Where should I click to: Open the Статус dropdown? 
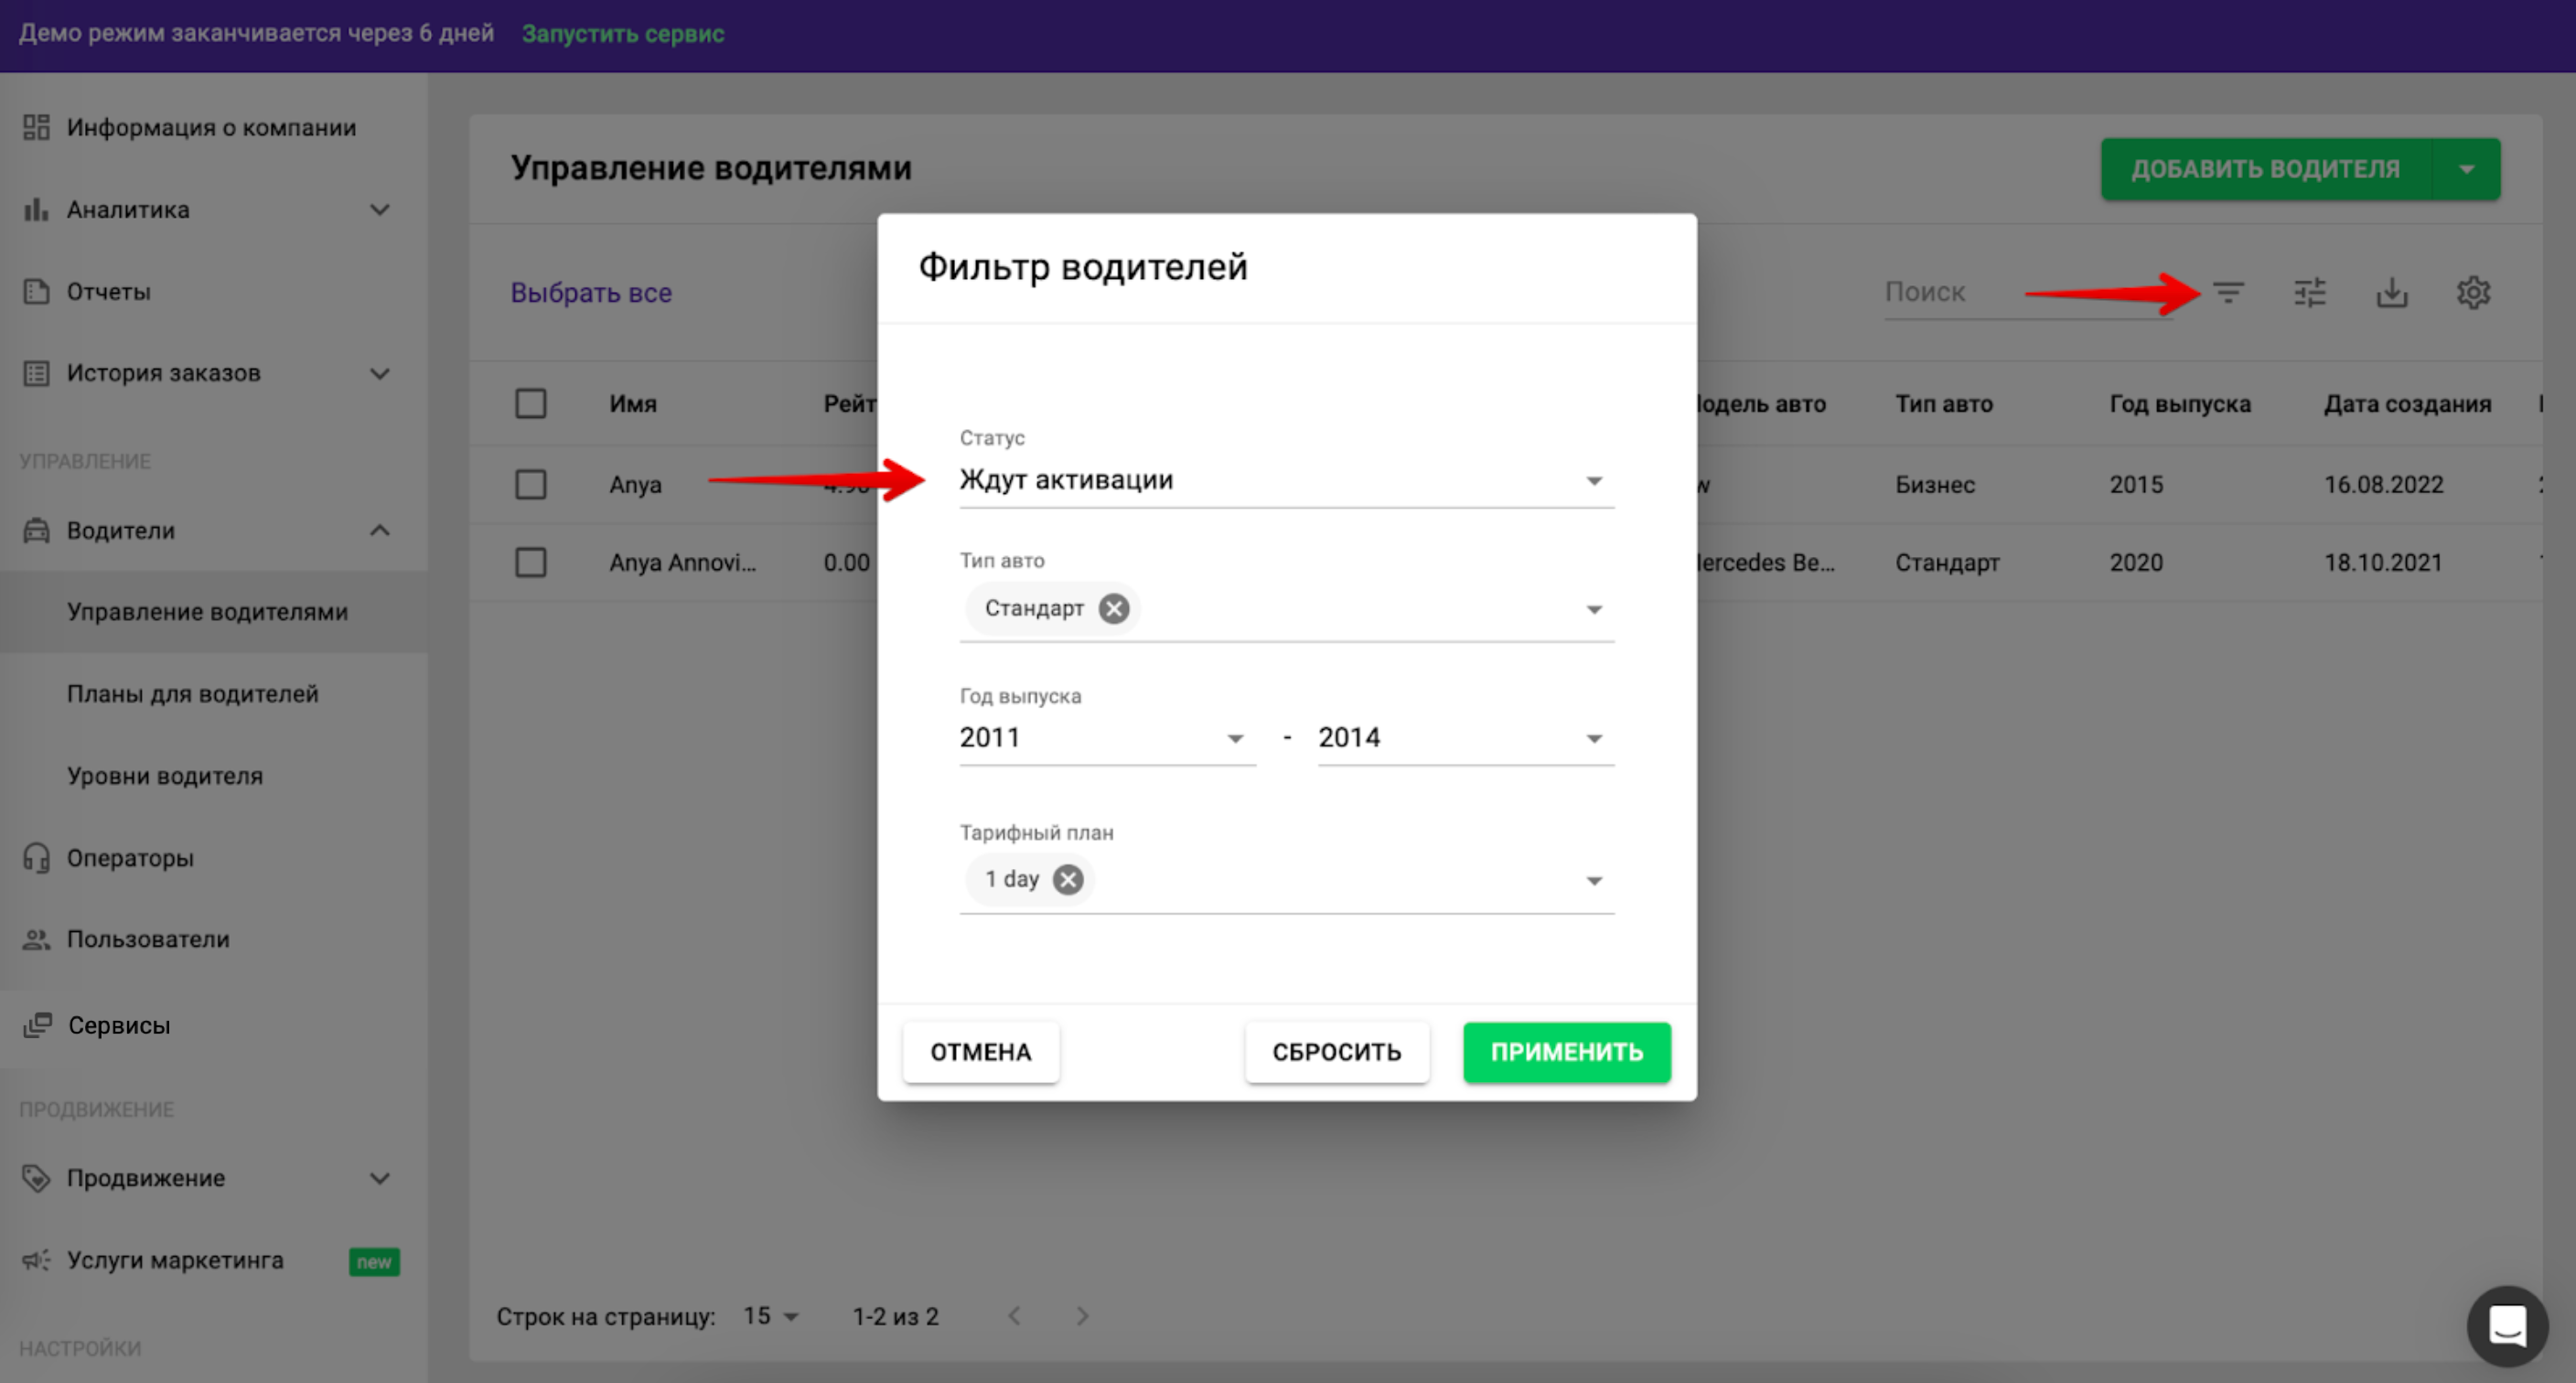pyautogui.click(x=1285, y=481)
